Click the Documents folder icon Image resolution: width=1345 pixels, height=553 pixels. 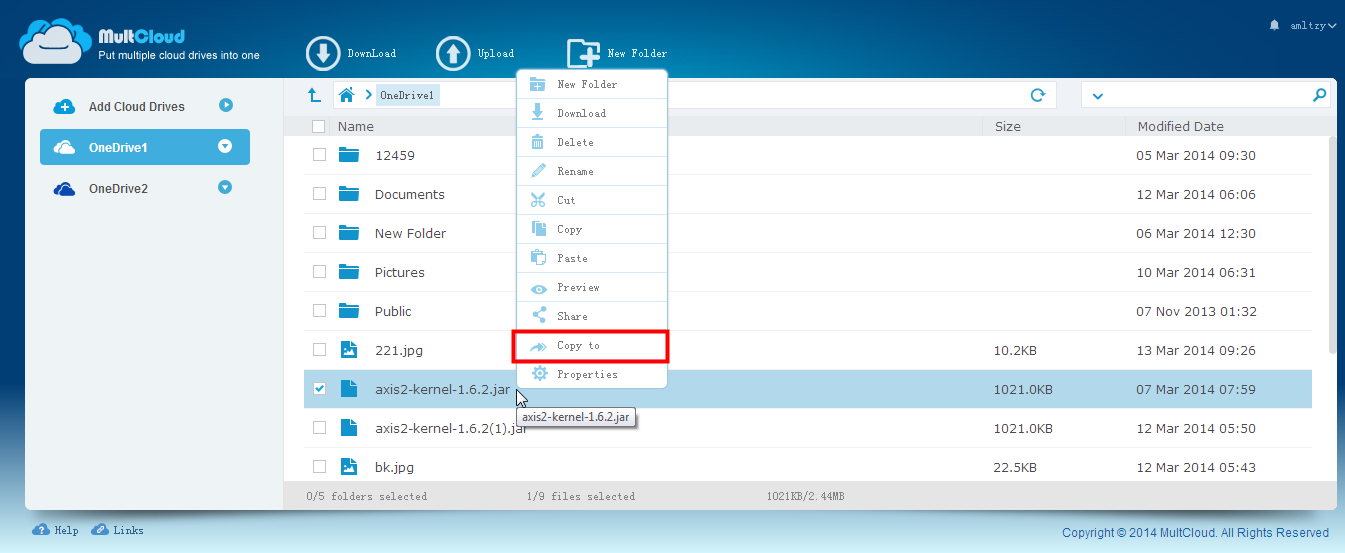click(x=348, y=194)
